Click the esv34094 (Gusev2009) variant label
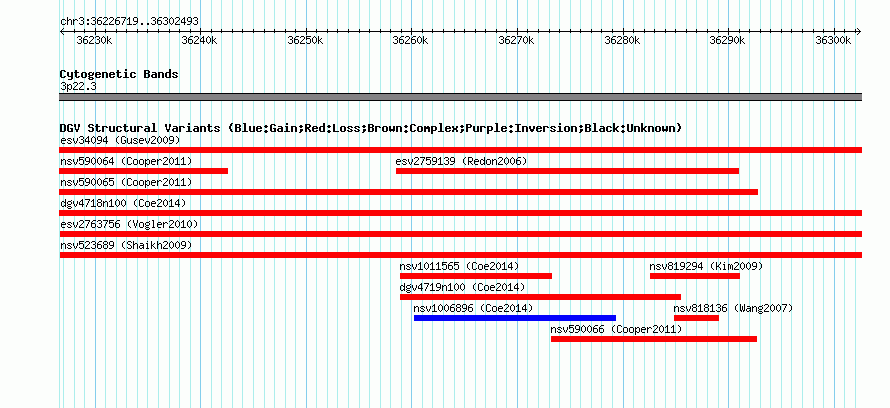 click(120, 140)
